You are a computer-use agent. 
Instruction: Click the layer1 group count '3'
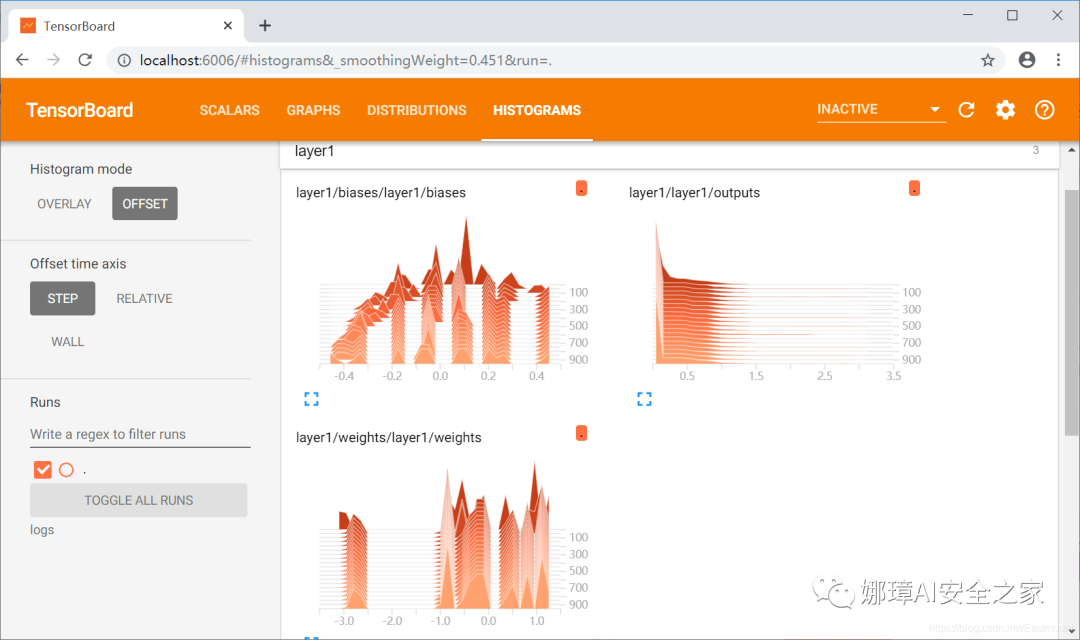(1035, 150)
